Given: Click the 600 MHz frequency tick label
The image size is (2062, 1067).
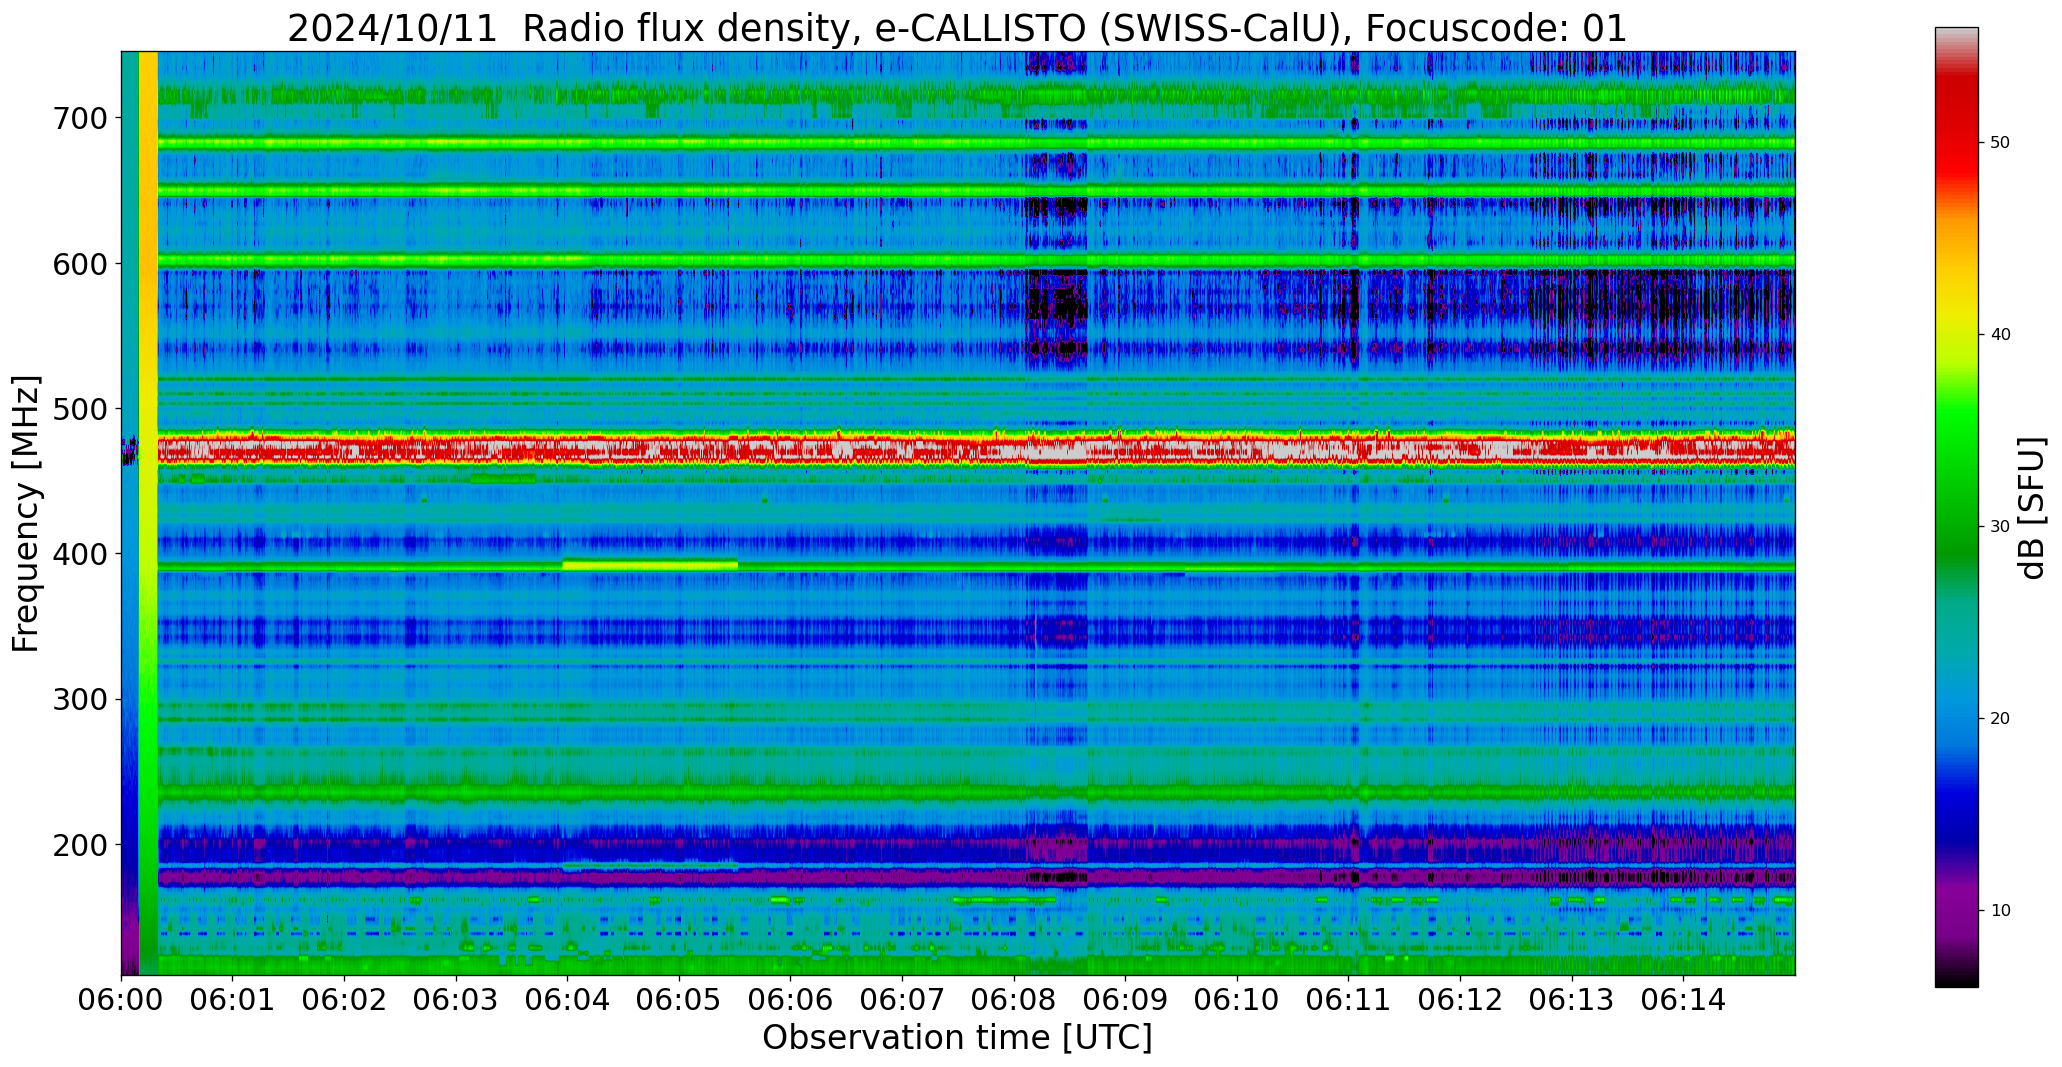Looking at the screenshot, I should (80, 264).
